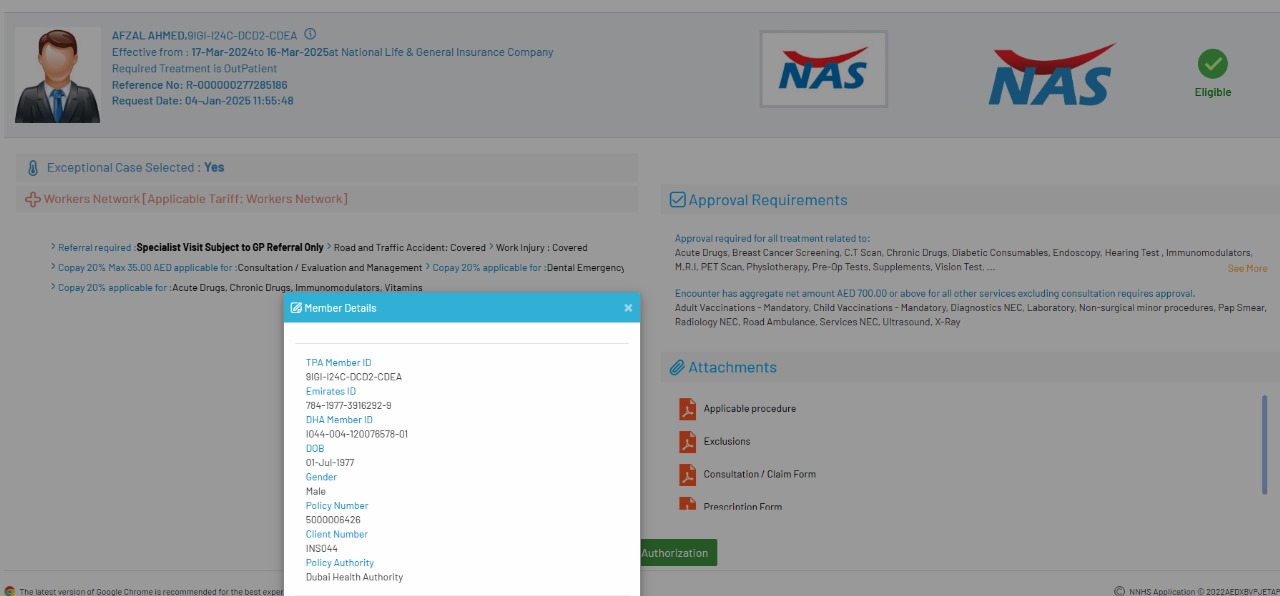
Task: Click the DOB value 01-Jul-1977
Action: 330,463
